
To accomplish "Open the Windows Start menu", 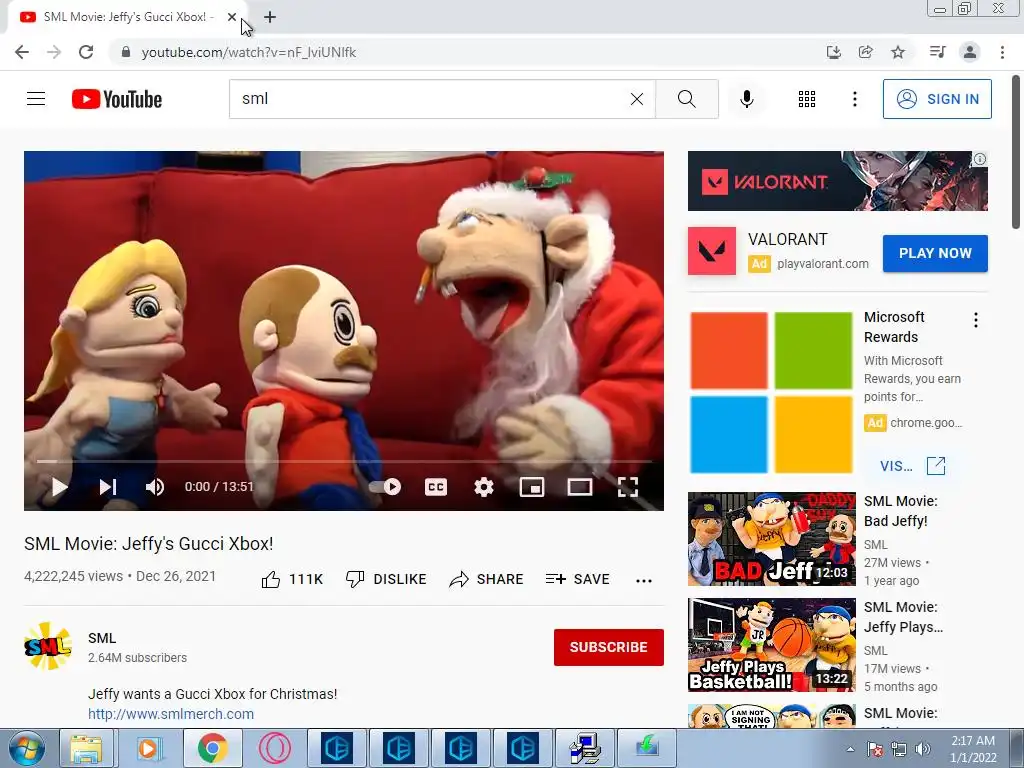I will pos(26,748).
